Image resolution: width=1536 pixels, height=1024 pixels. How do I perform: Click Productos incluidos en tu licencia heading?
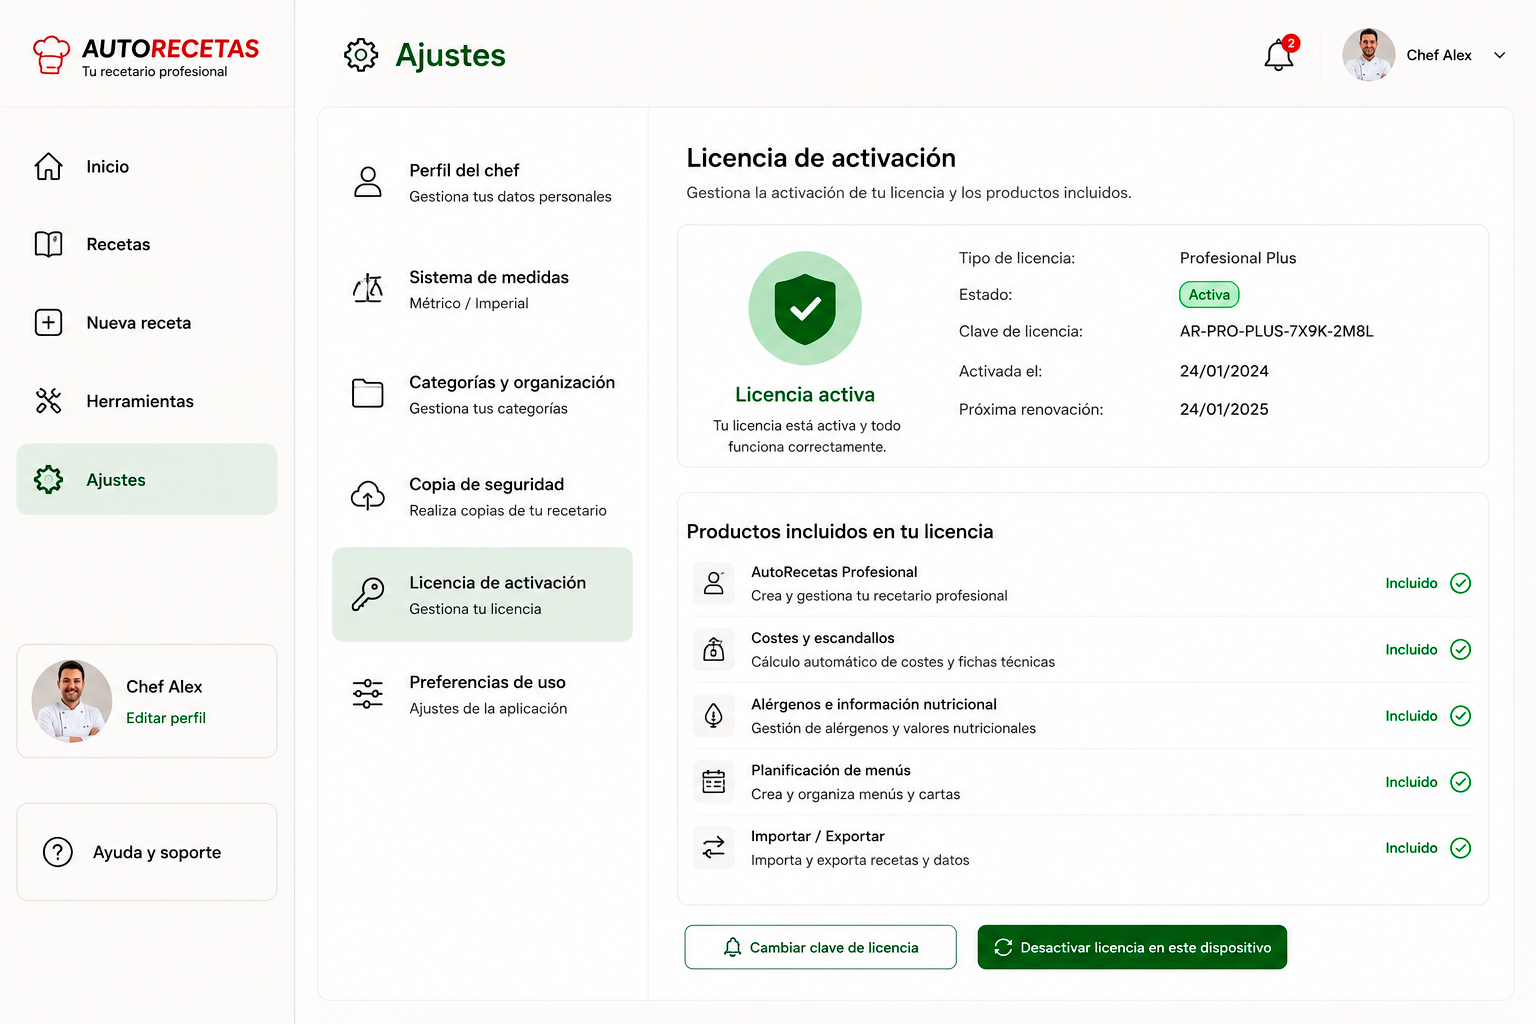point(840,531)
